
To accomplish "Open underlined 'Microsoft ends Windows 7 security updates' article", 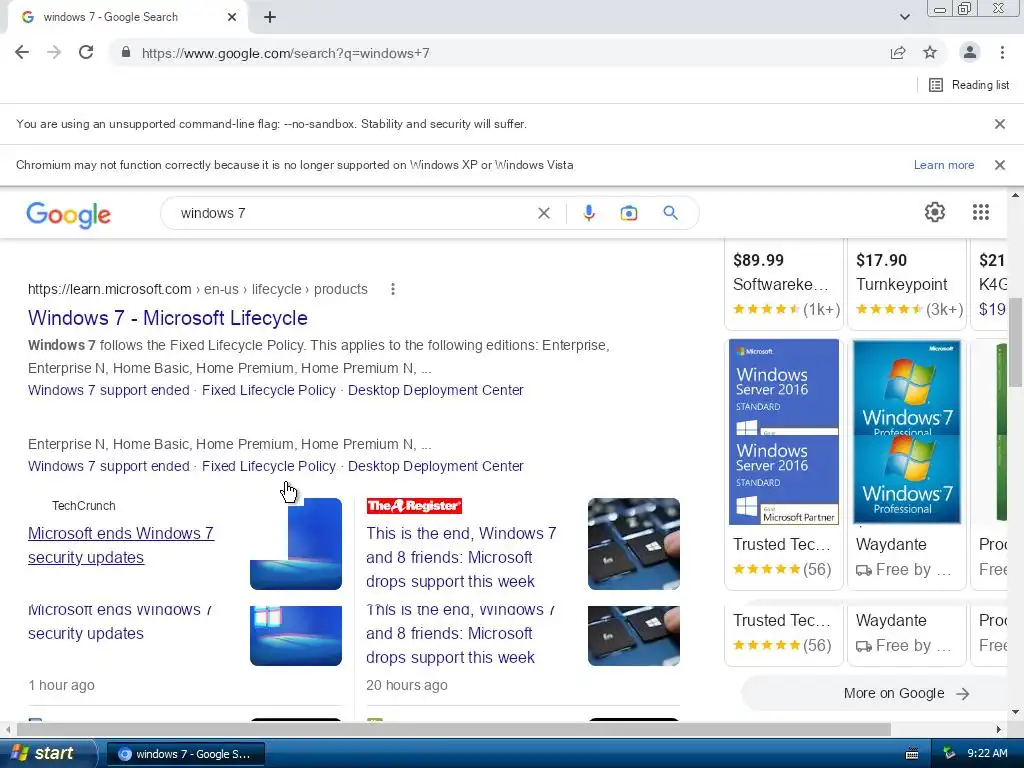I will tap(121, 545).
